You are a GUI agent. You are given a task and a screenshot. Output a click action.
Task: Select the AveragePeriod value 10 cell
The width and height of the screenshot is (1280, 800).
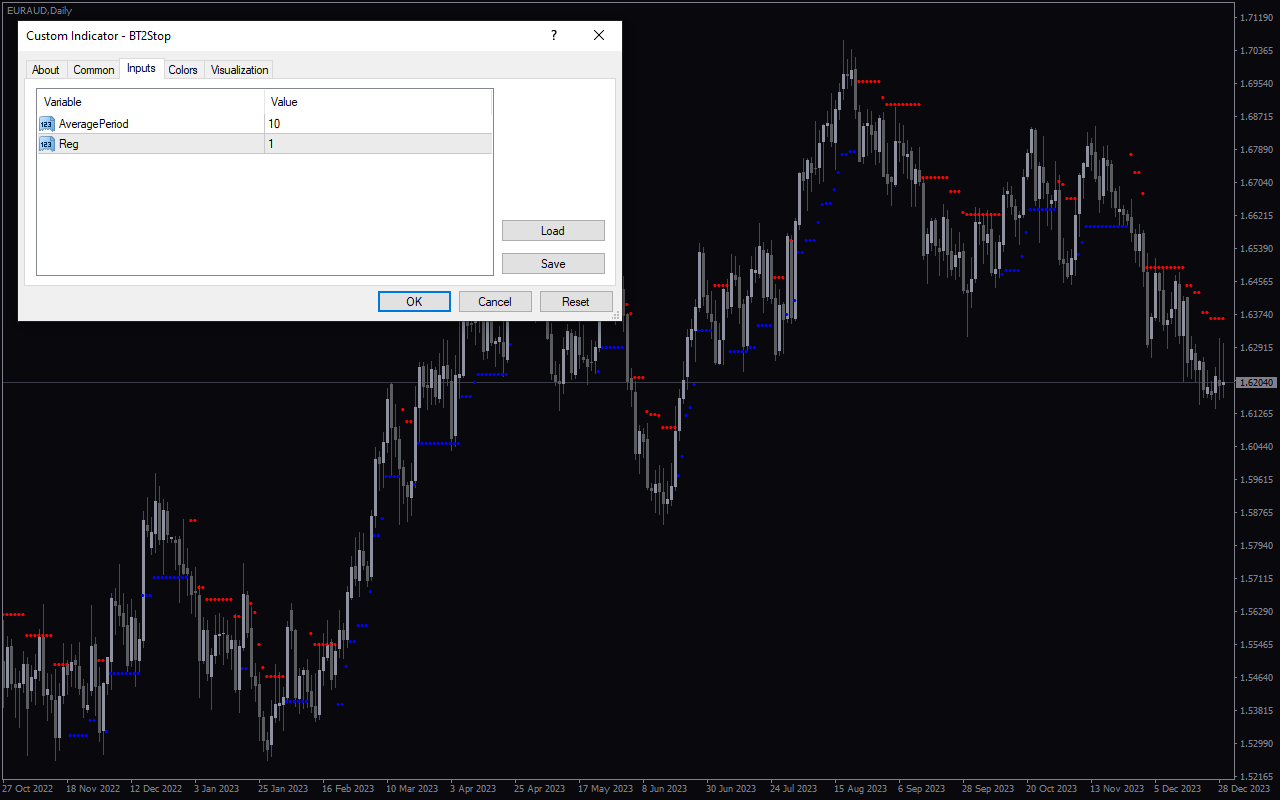tap(378, 124)
